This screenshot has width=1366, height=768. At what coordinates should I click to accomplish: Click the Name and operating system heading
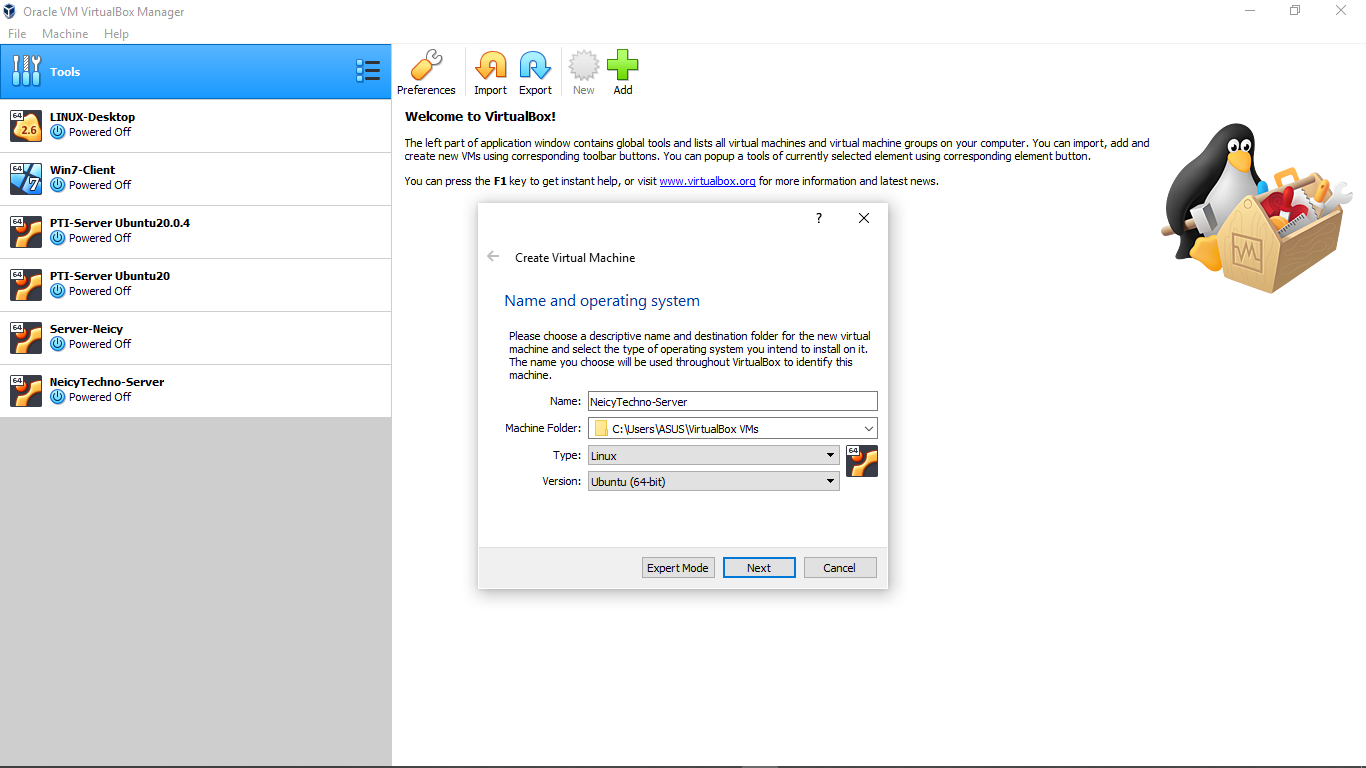click(x=602, y=301)
